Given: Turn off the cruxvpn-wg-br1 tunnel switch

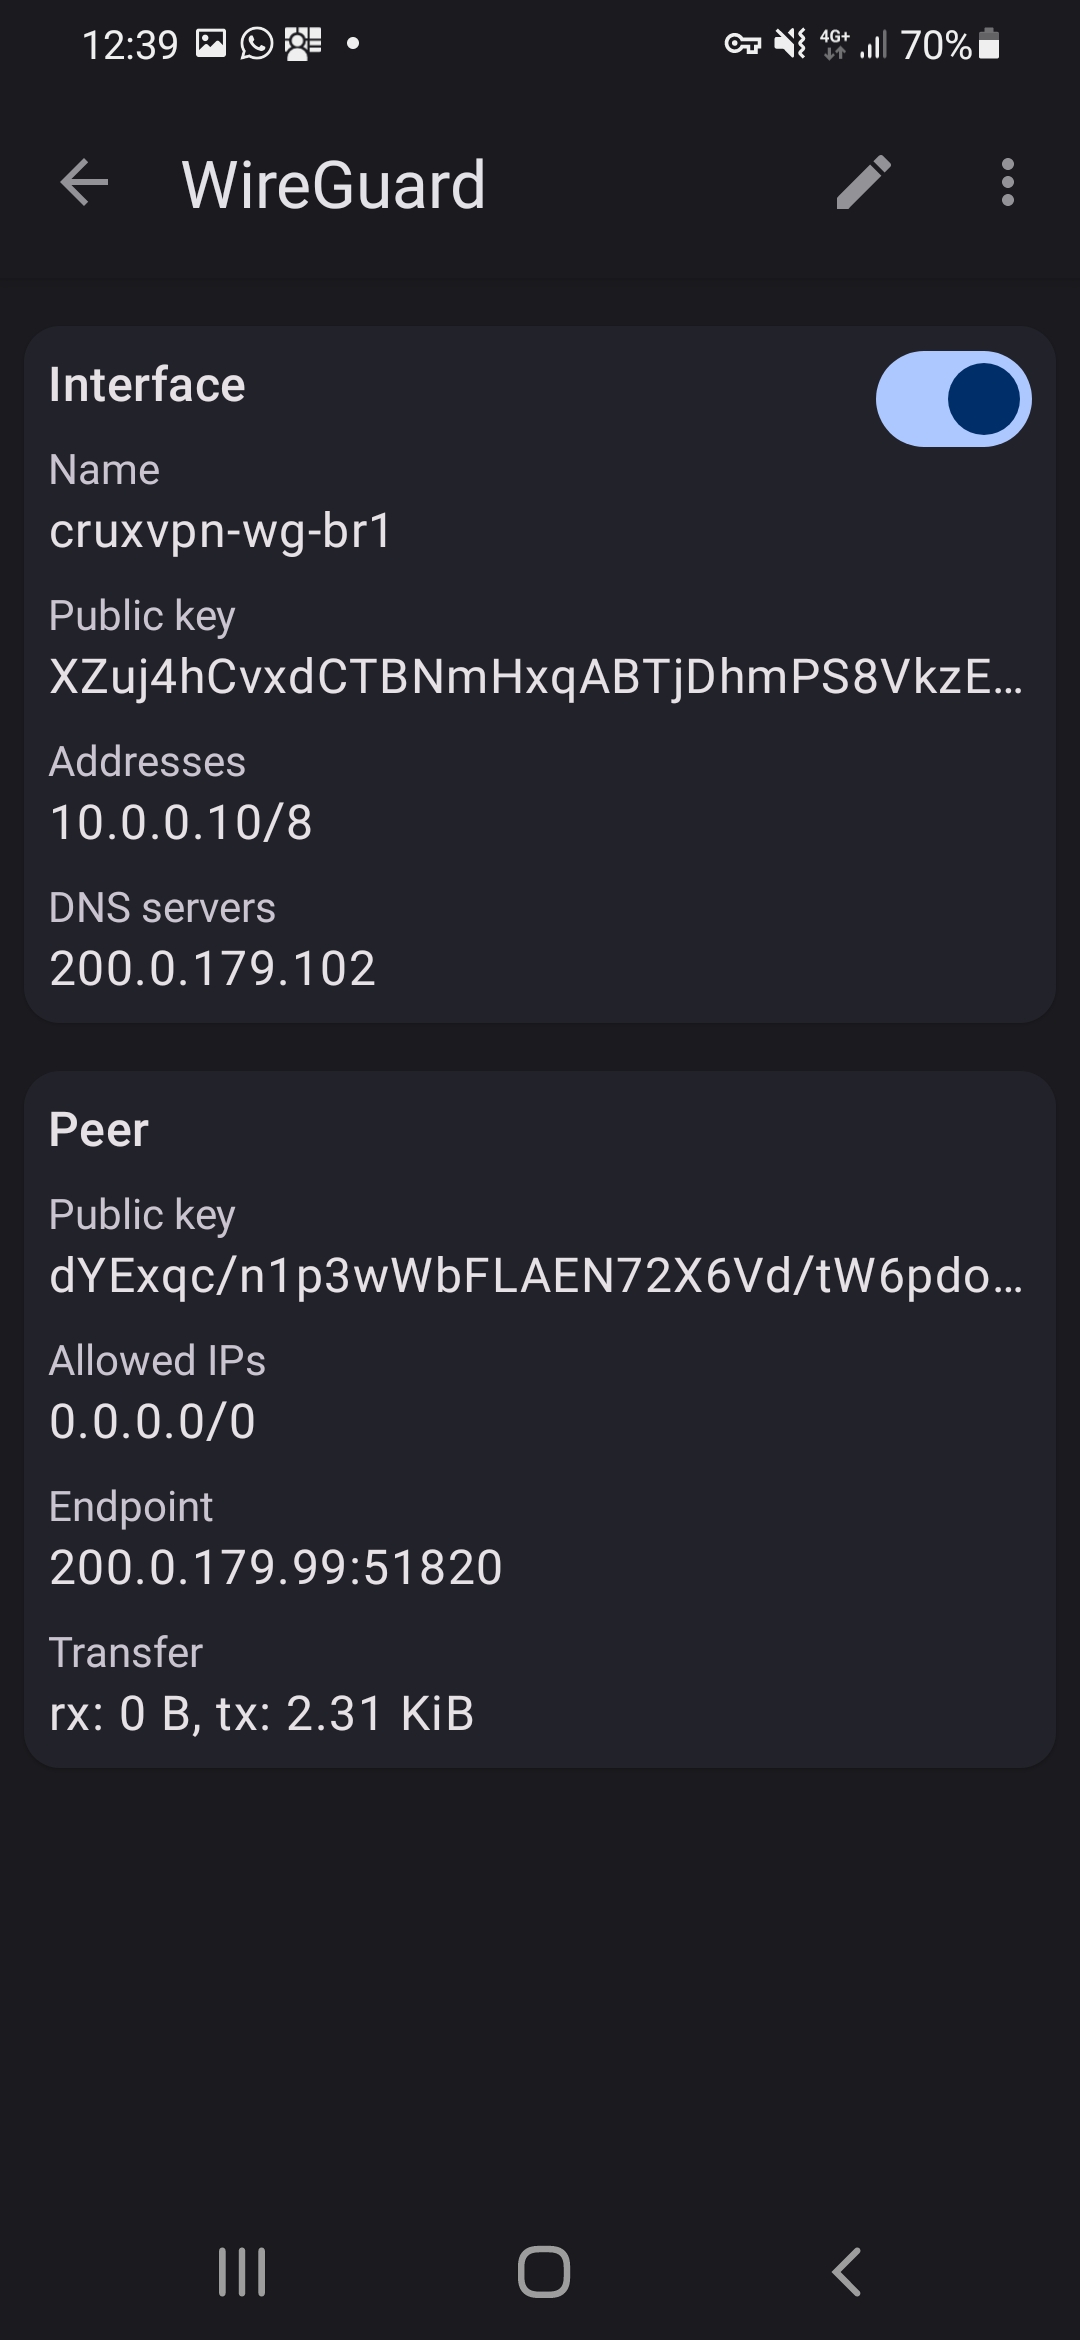Looking at the screenshot, I should (953, 399).
